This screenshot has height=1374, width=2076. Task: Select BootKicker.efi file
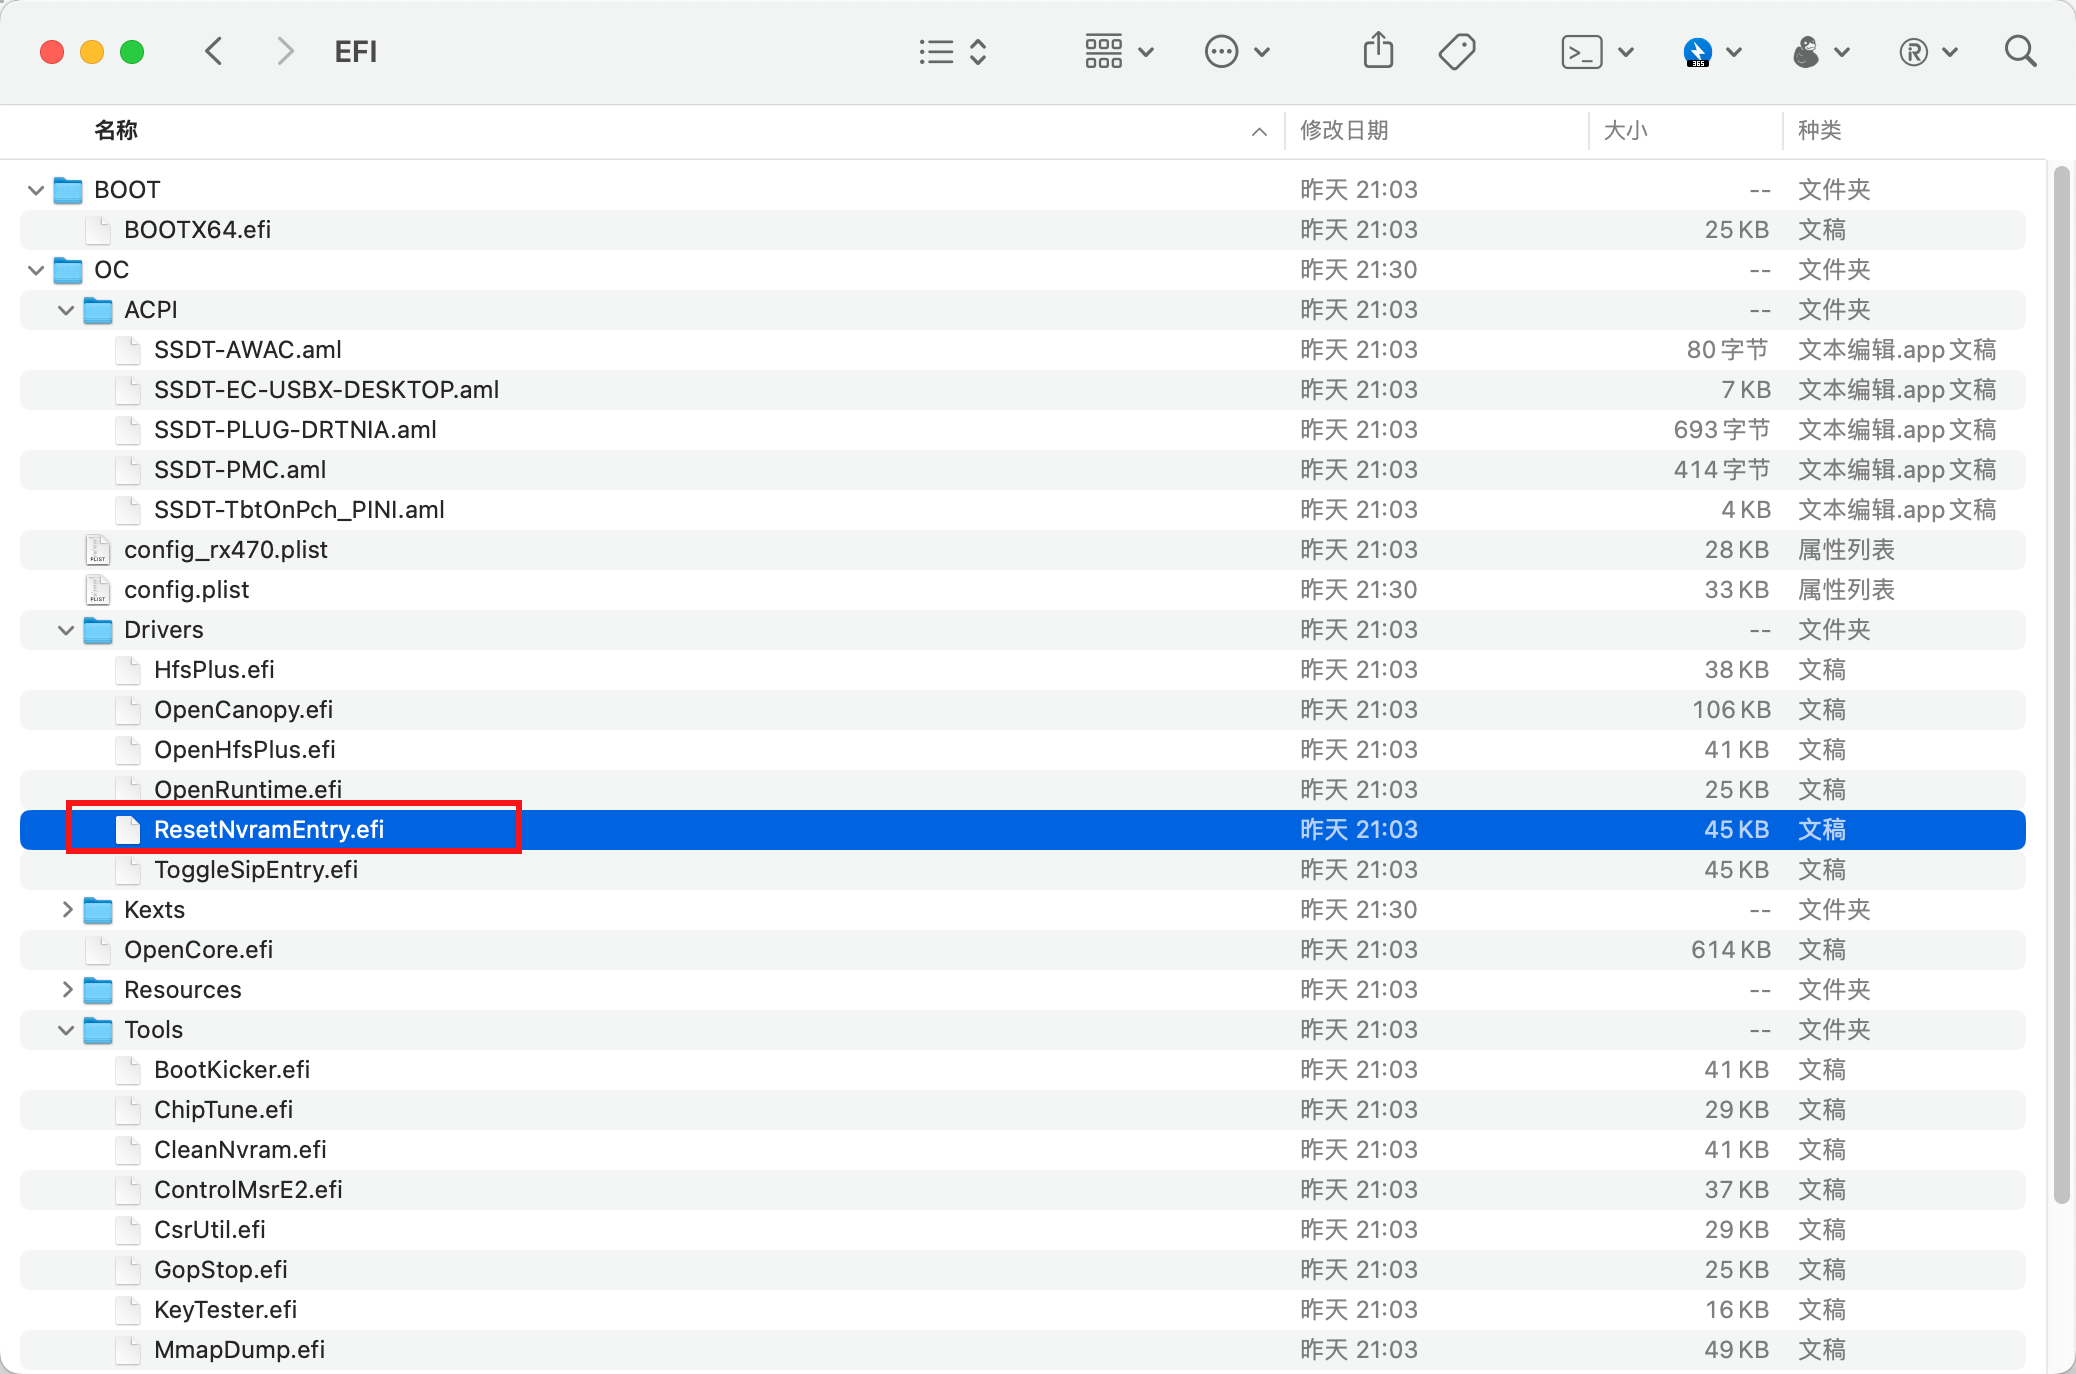click(x=1023, y=1070)
